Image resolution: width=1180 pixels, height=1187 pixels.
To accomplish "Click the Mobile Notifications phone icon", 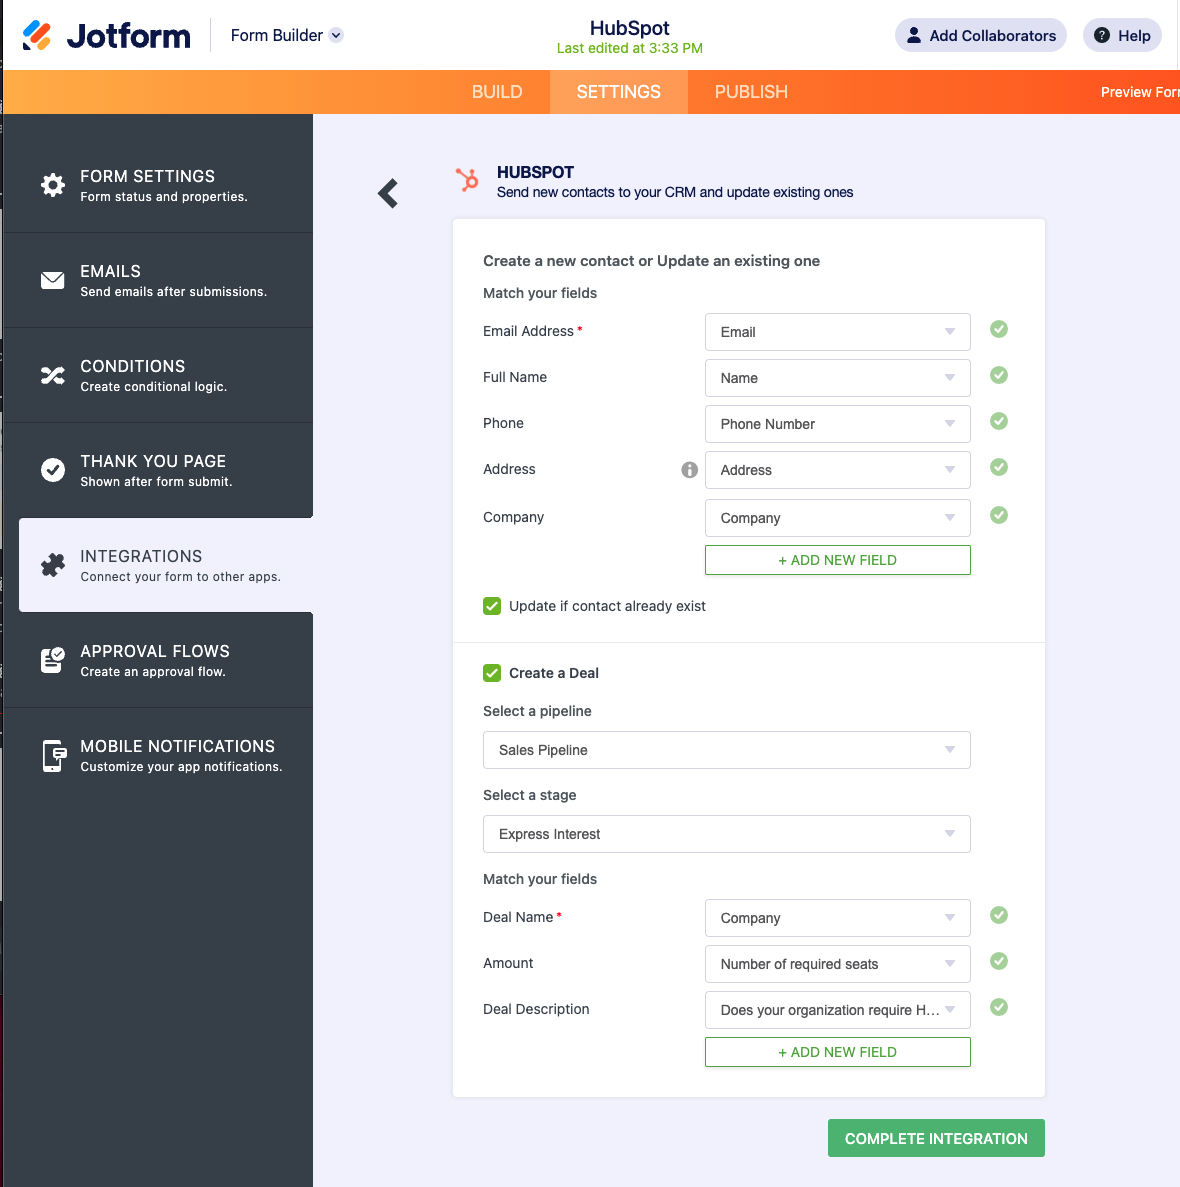I will tap(54, 756).
